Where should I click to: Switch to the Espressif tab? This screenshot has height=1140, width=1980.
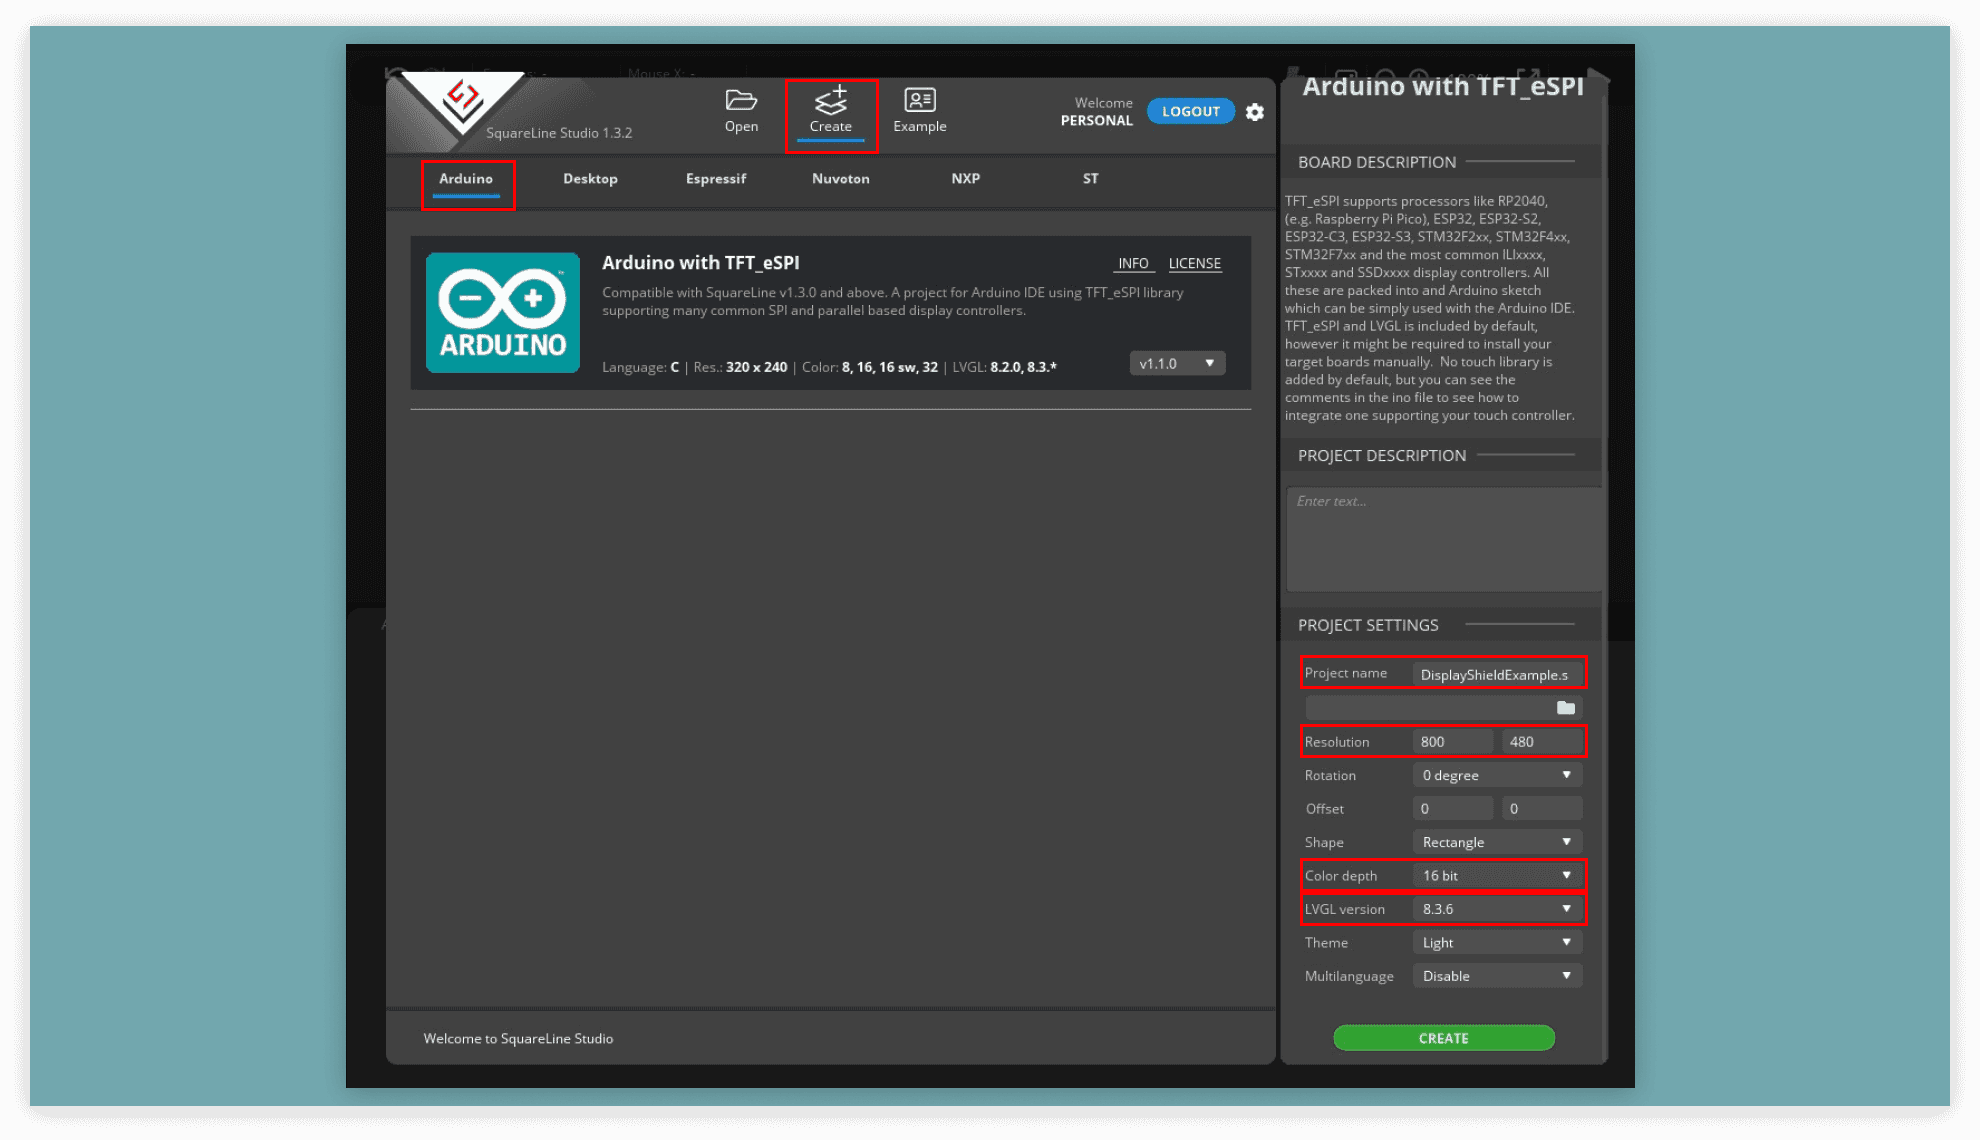tap(716, 178)
